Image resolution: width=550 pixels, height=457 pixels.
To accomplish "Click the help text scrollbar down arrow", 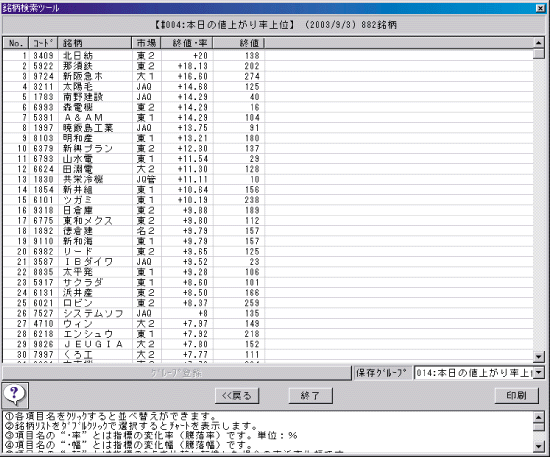I will (539, 446).
